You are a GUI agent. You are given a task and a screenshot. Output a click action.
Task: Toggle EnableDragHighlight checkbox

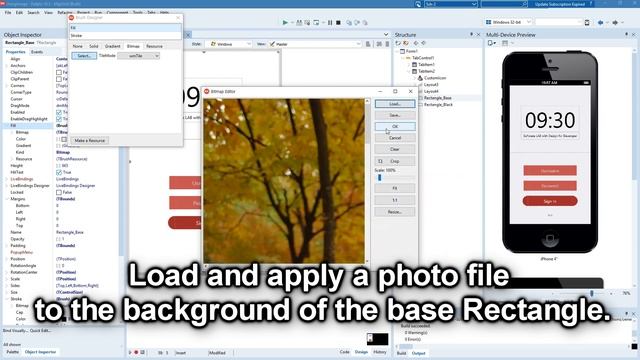[59, 119]
